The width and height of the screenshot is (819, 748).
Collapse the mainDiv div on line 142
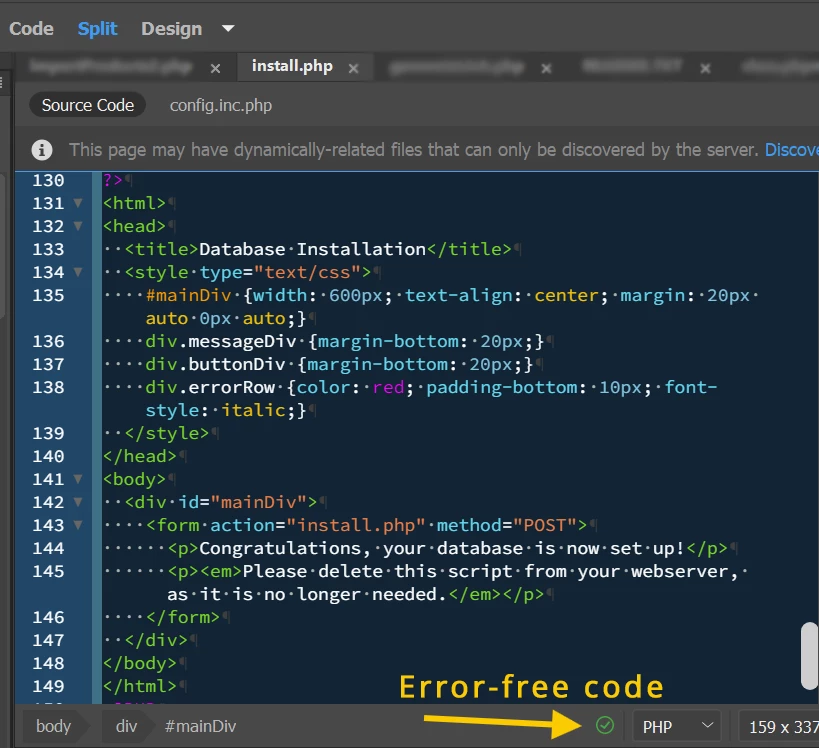[x=78, y=501]
